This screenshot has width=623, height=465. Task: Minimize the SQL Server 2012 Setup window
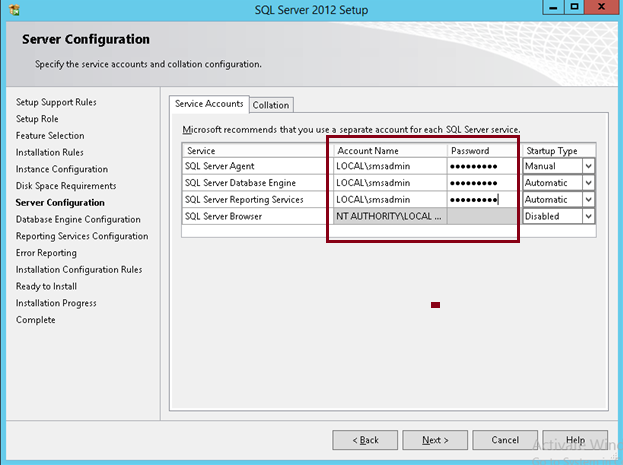tap(553, 7)
